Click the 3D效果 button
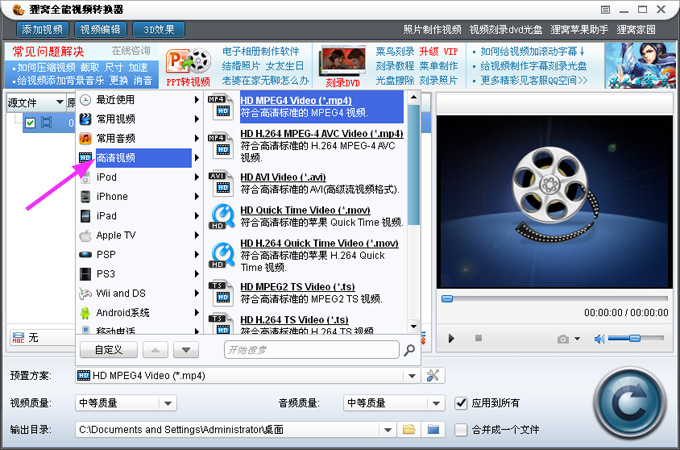This screenshot has height=450, width=680. pyautogui.click(x=159, y=29)
